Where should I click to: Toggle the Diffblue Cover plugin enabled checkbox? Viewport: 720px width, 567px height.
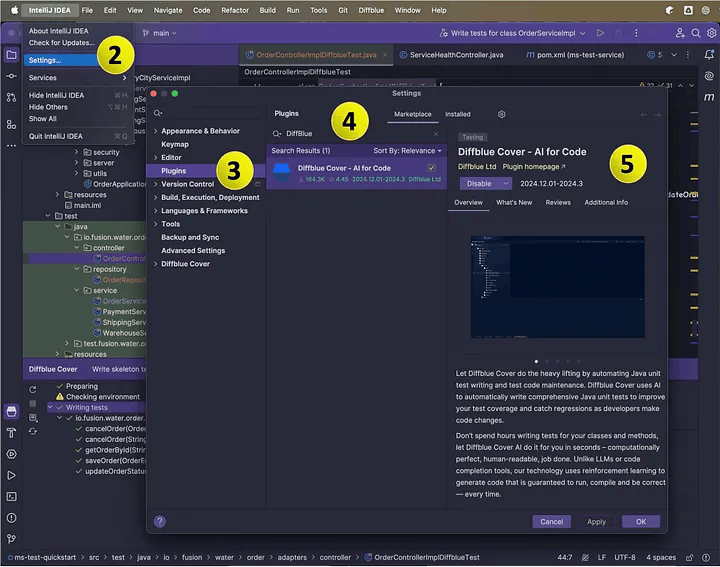pyautogui.click(x=431, y=168)
